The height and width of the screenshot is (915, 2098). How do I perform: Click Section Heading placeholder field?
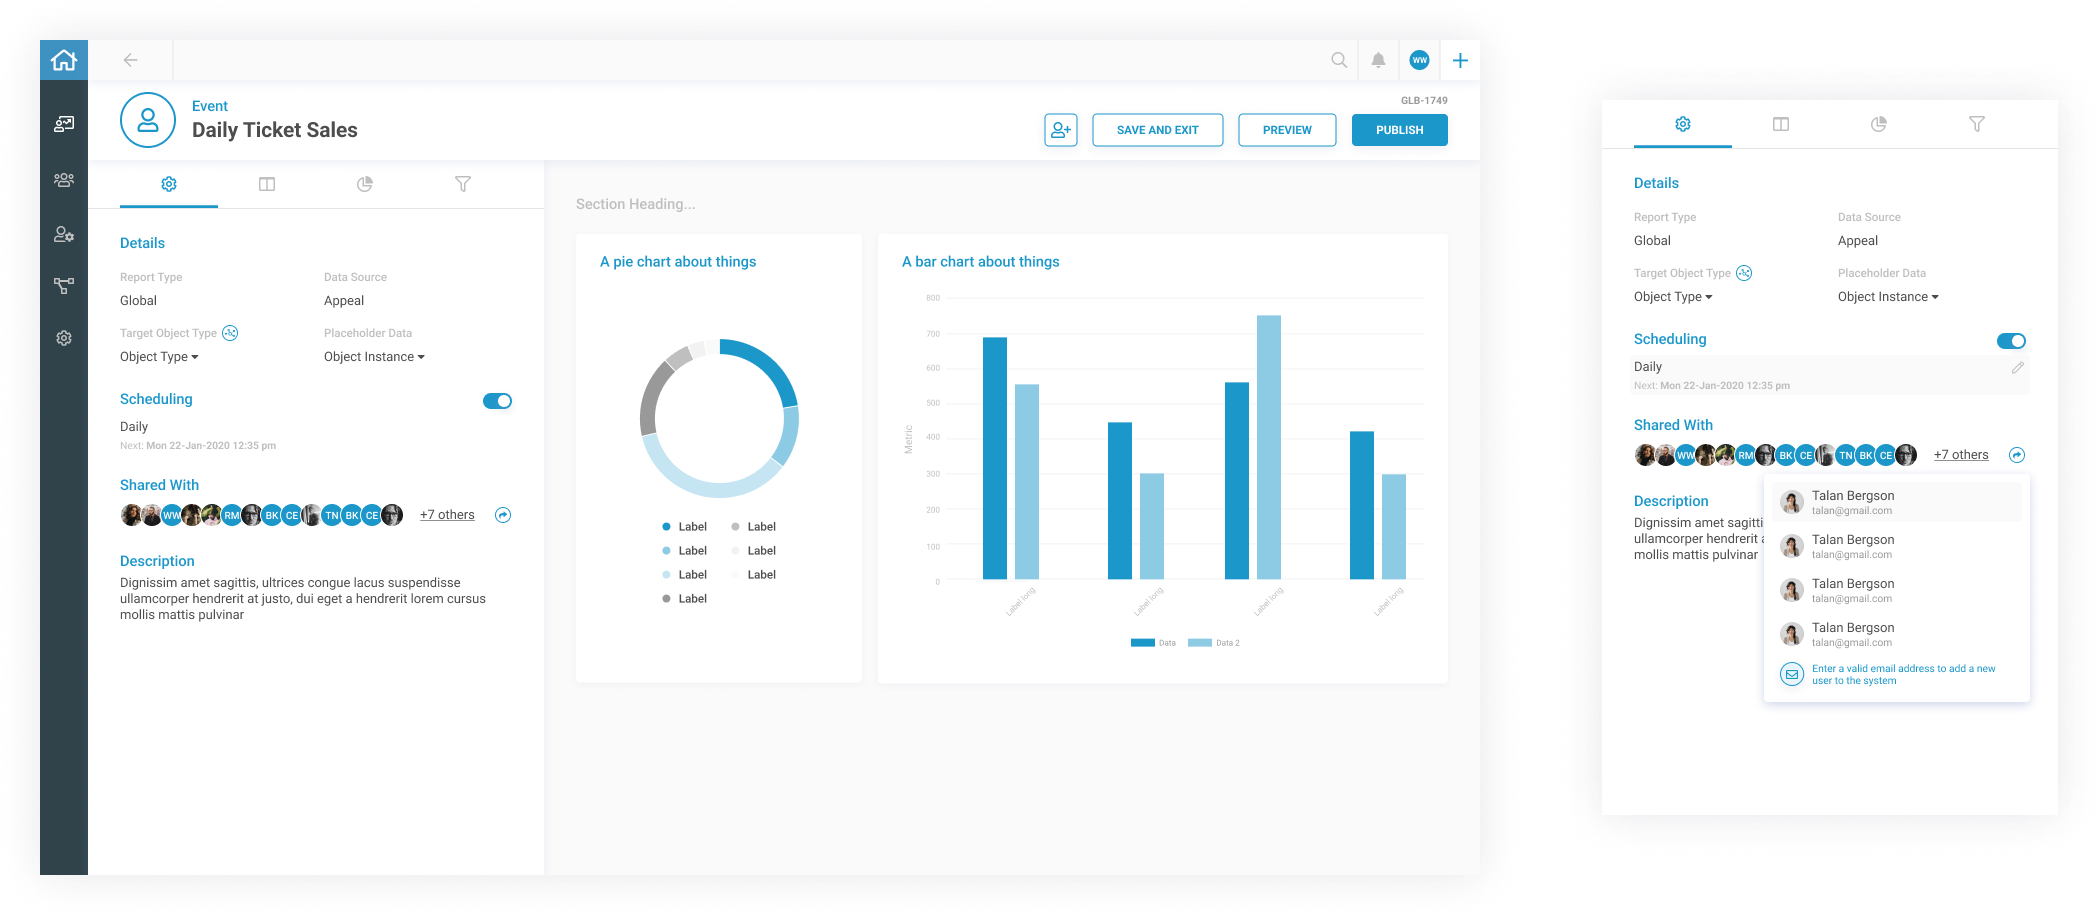[x=636, y=204]
